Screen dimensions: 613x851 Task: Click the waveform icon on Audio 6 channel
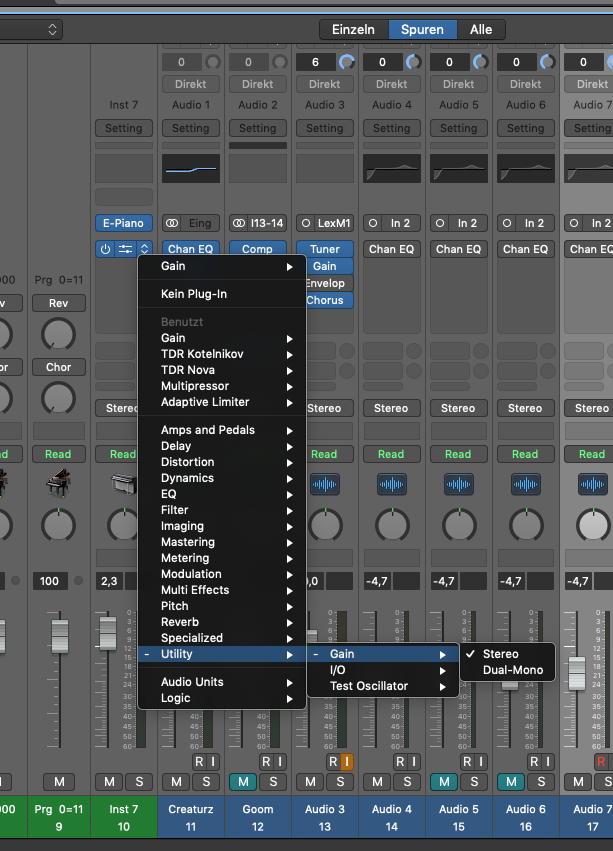coord(526,484)
